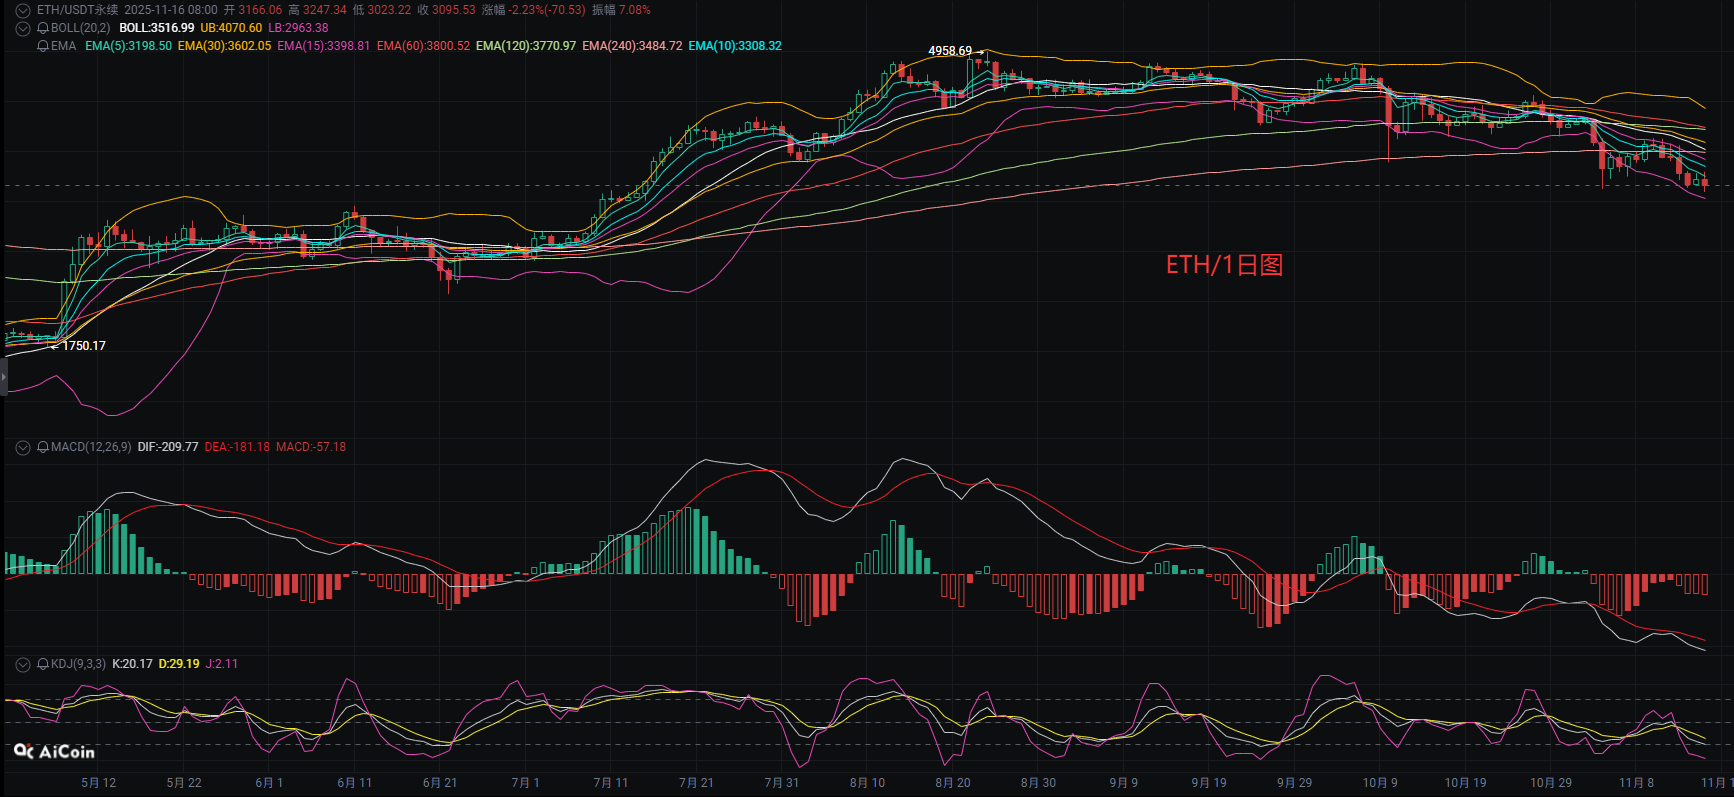This screenshot has width=1734, height=797.
Task: Select the EMA(5) value legend
Action: click(x=128, y=46)
